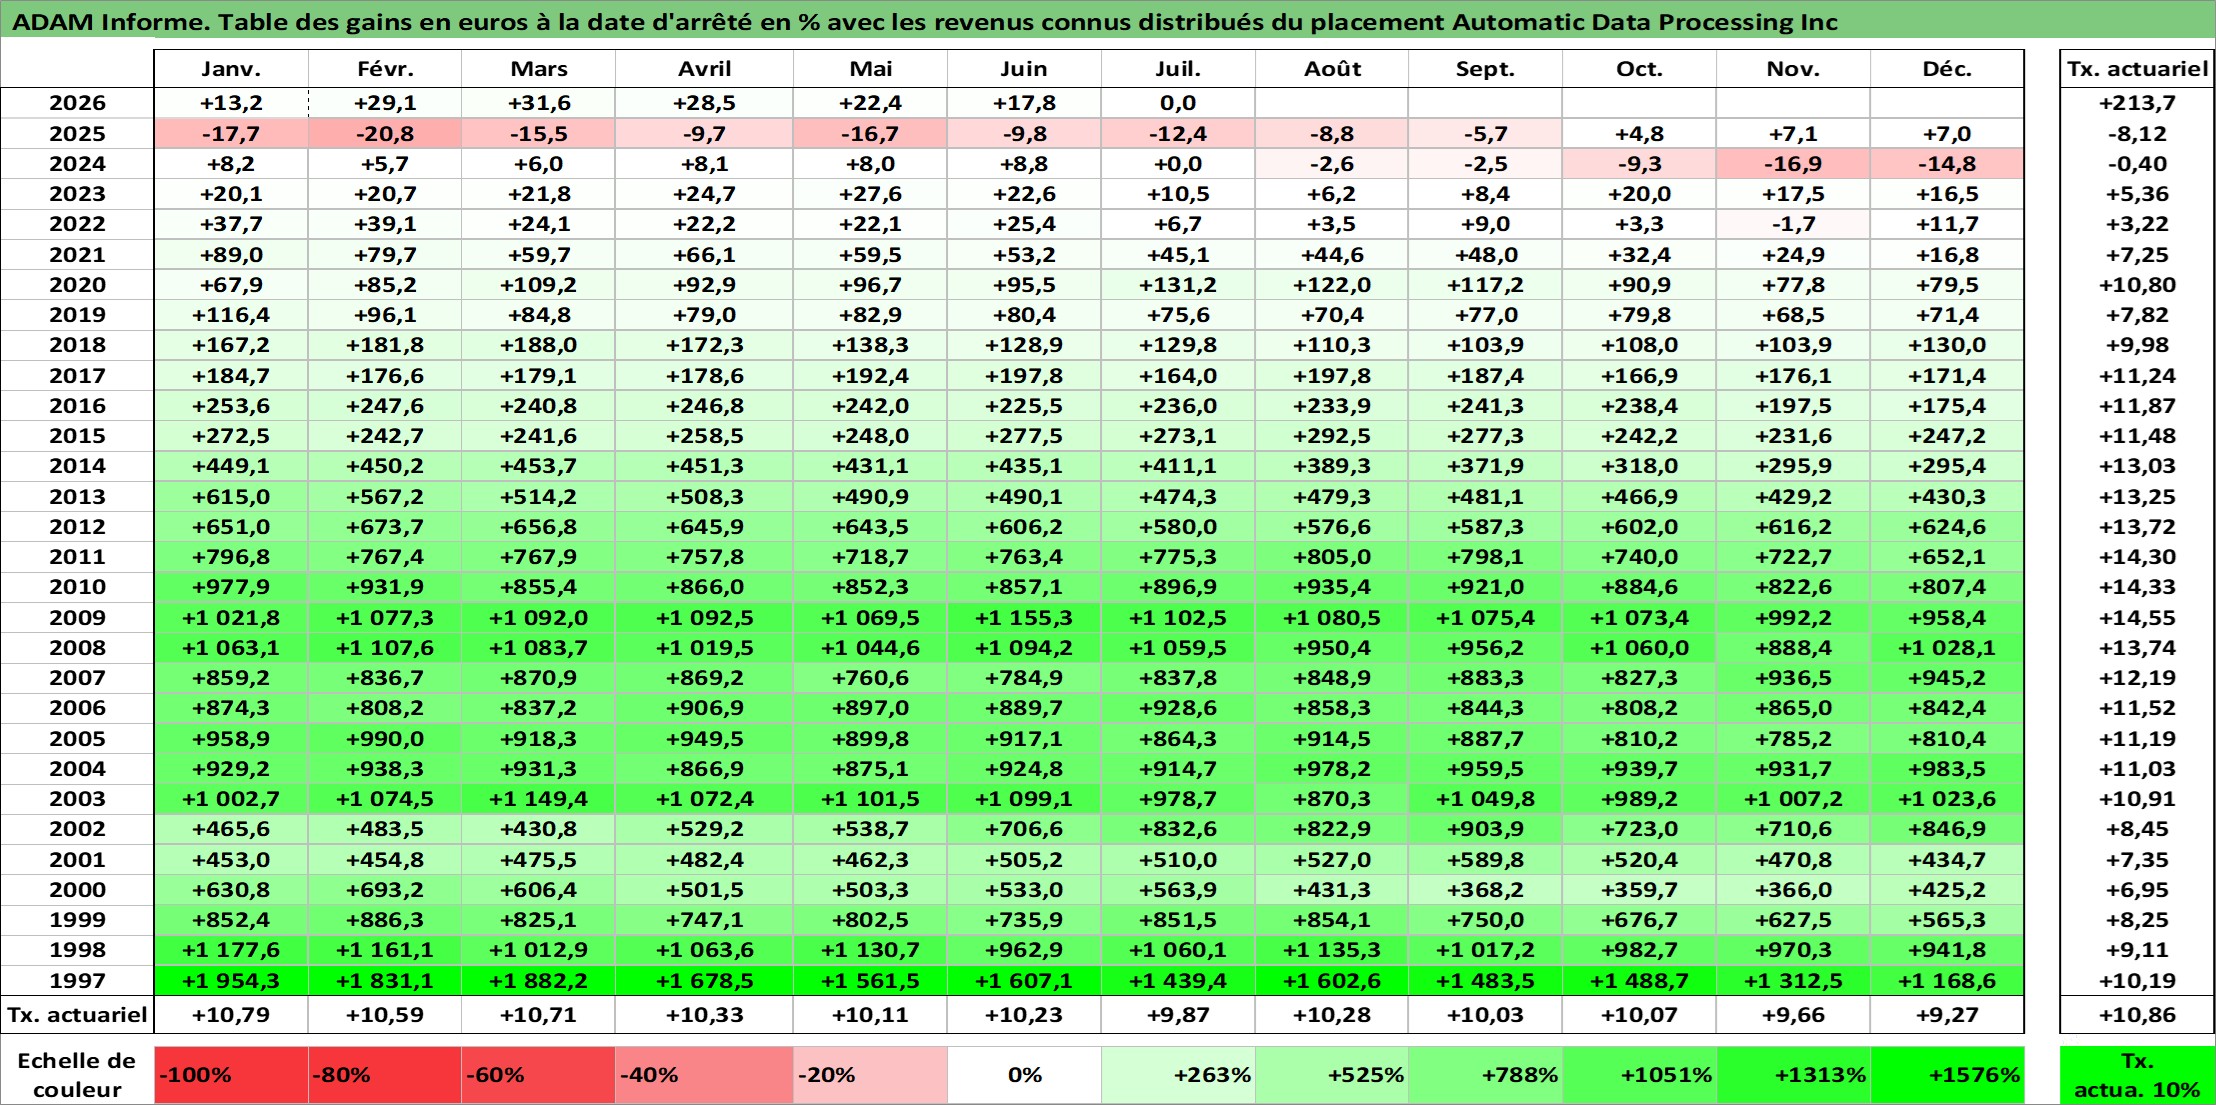The image size is (2216, 1105).
Task: Click the 2025 row label
Action: 77,134
